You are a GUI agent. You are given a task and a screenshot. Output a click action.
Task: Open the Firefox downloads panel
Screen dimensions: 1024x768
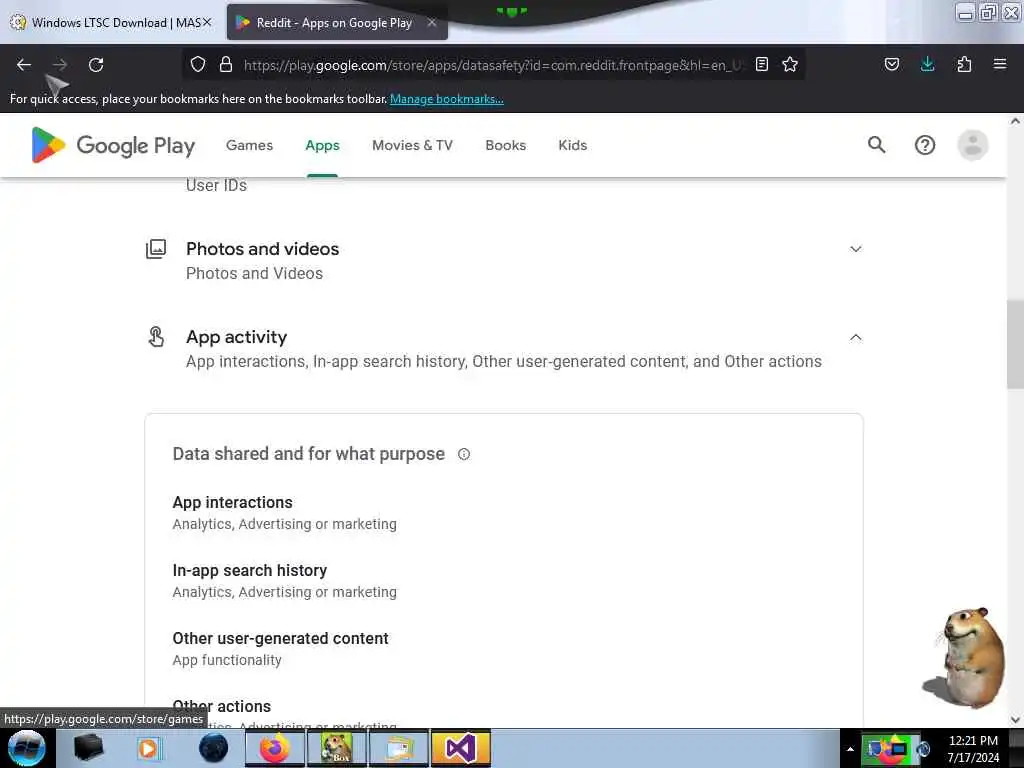pos(927,64)
